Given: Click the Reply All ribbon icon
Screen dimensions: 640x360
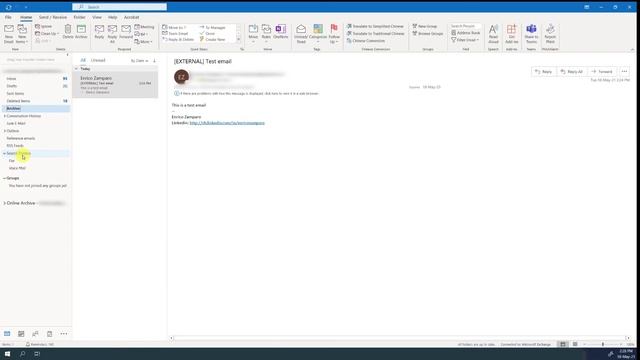Looking at the screenshot, I should pyautogui.click(x=112, y=33).
